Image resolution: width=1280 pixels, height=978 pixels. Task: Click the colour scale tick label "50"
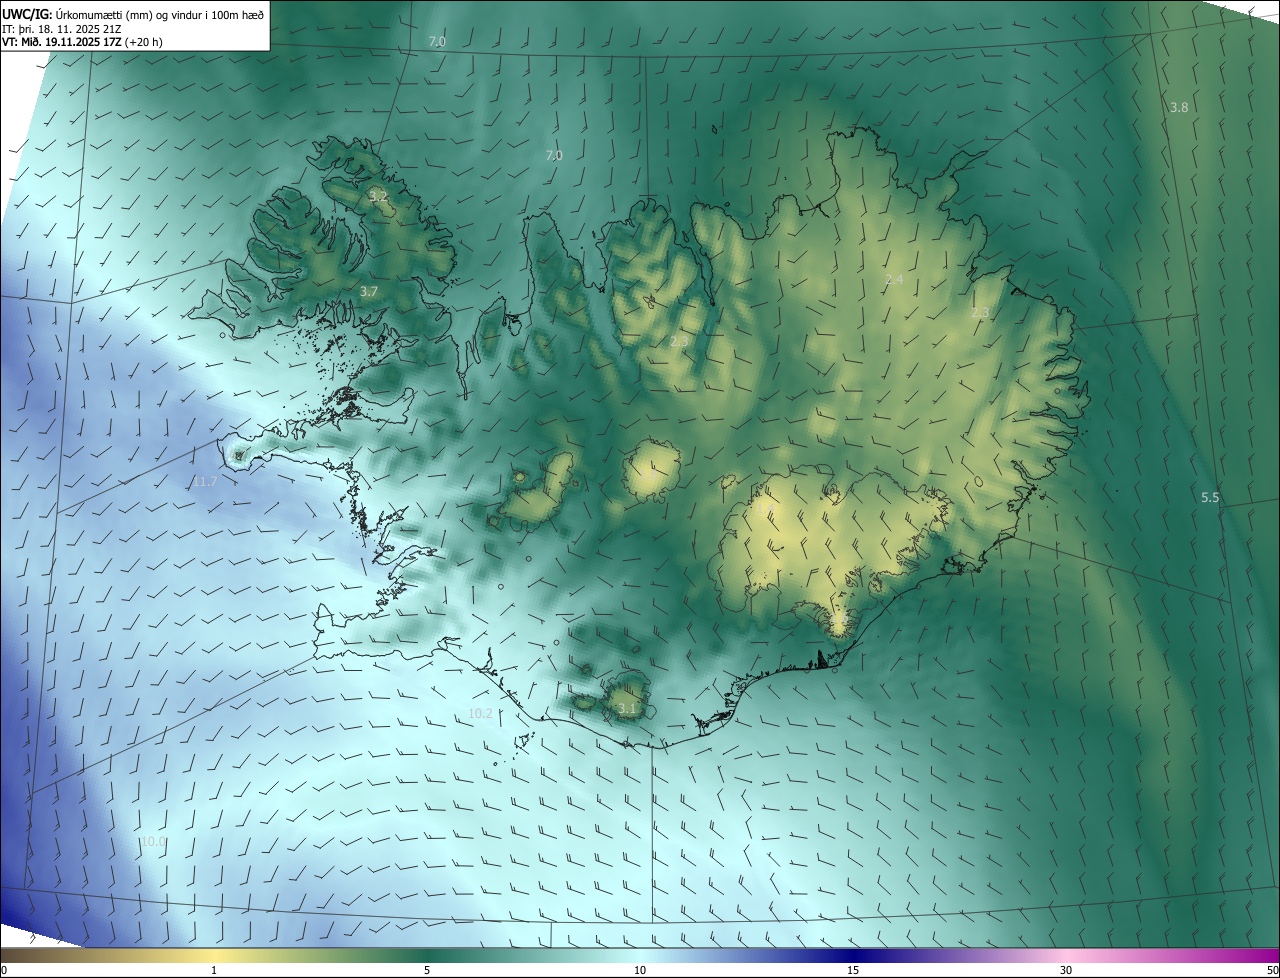click(x=1272, y=970)
